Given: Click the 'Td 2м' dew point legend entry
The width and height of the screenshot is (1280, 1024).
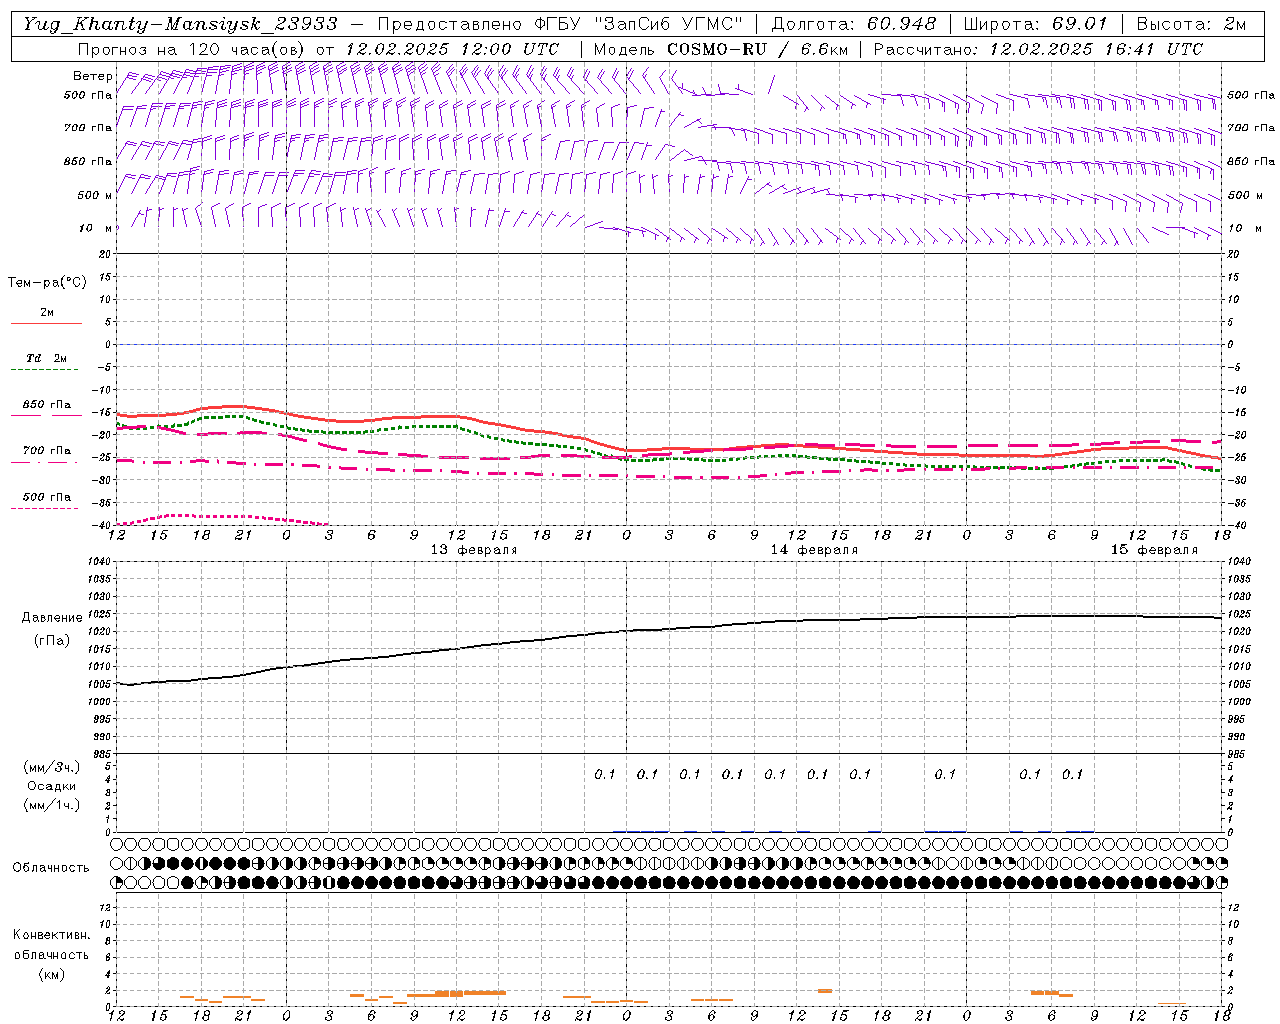Looking at the screenshot, I should tap(46, 358).
